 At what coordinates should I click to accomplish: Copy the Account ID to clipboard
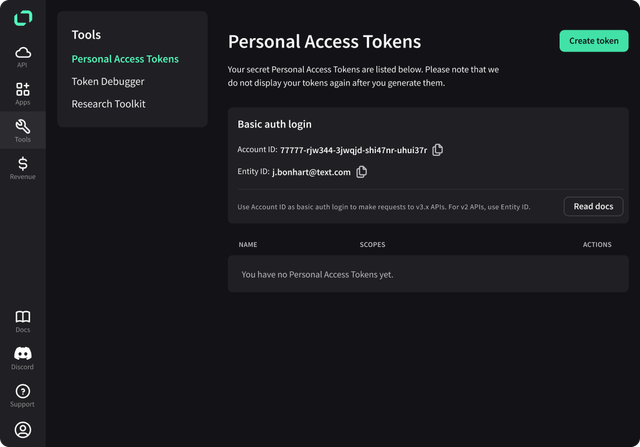coord(438,150)
